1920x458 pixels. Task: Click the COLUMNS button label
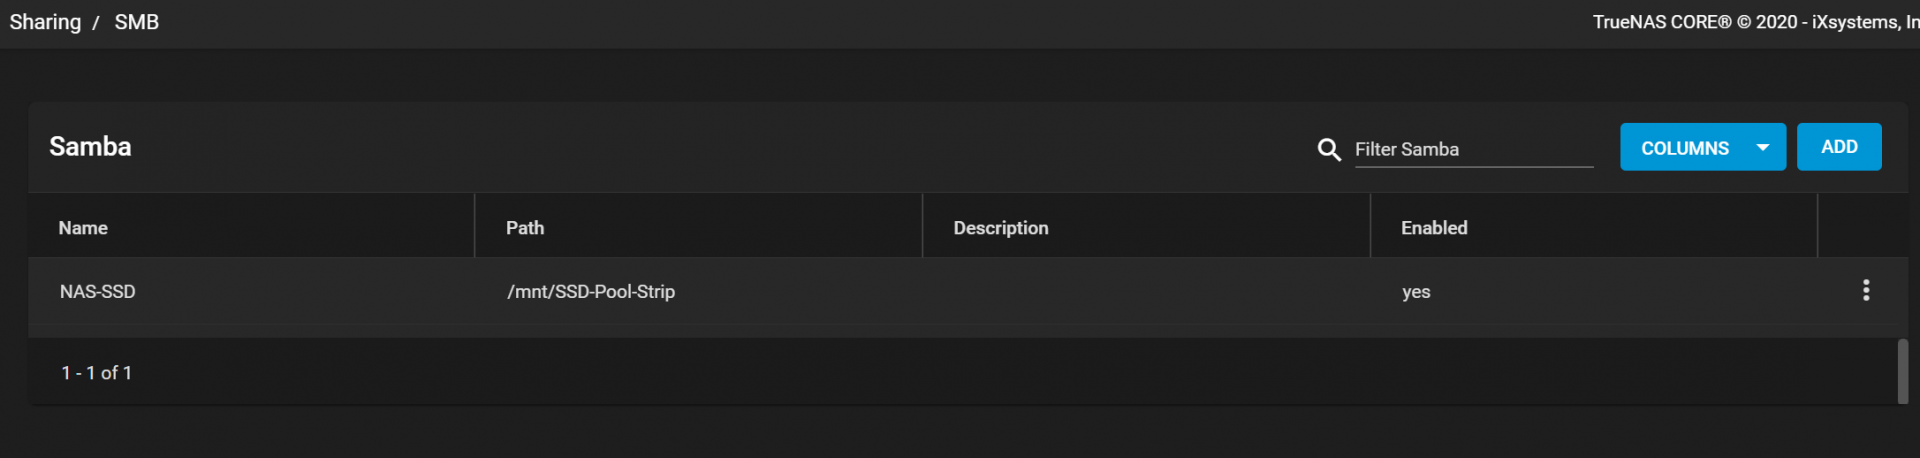tap(1684, 148)
